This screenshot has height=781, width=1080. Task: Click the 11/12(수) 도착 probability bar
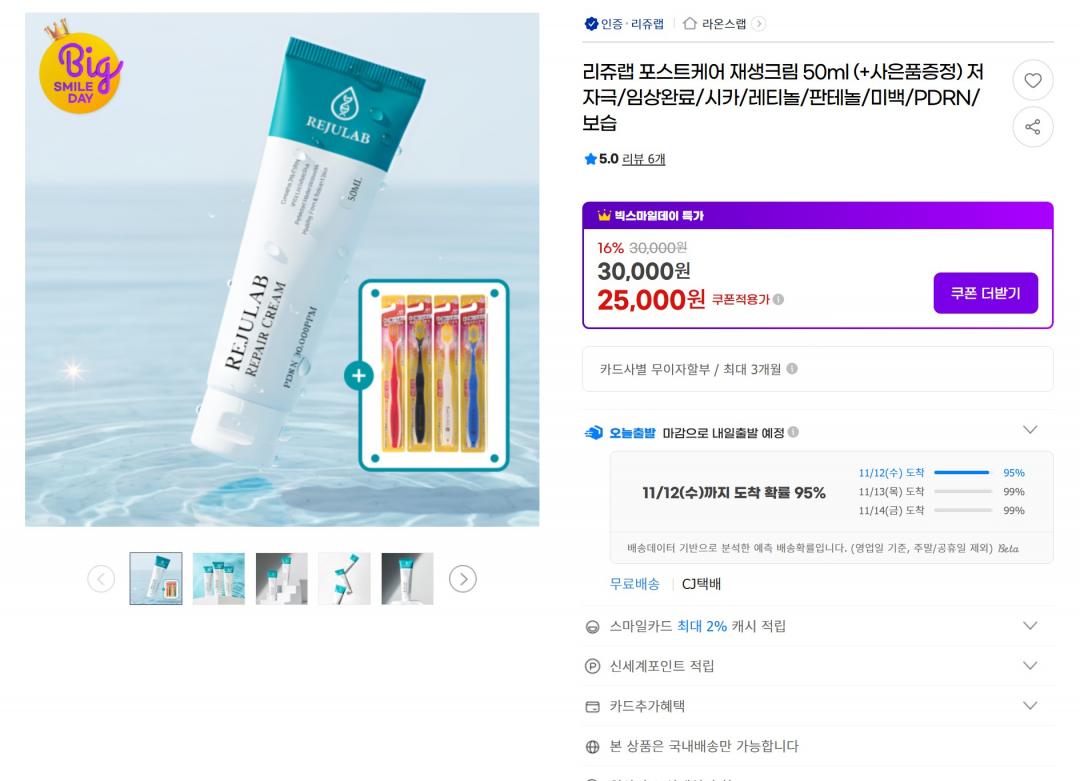click(x=962, y=472)
